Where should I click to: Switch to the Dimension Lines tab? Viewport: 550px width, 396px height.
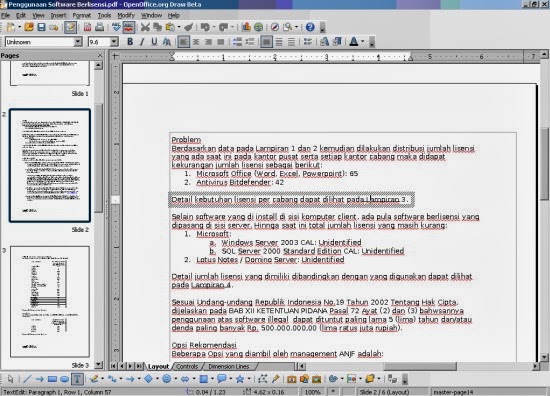pos(229,366)
